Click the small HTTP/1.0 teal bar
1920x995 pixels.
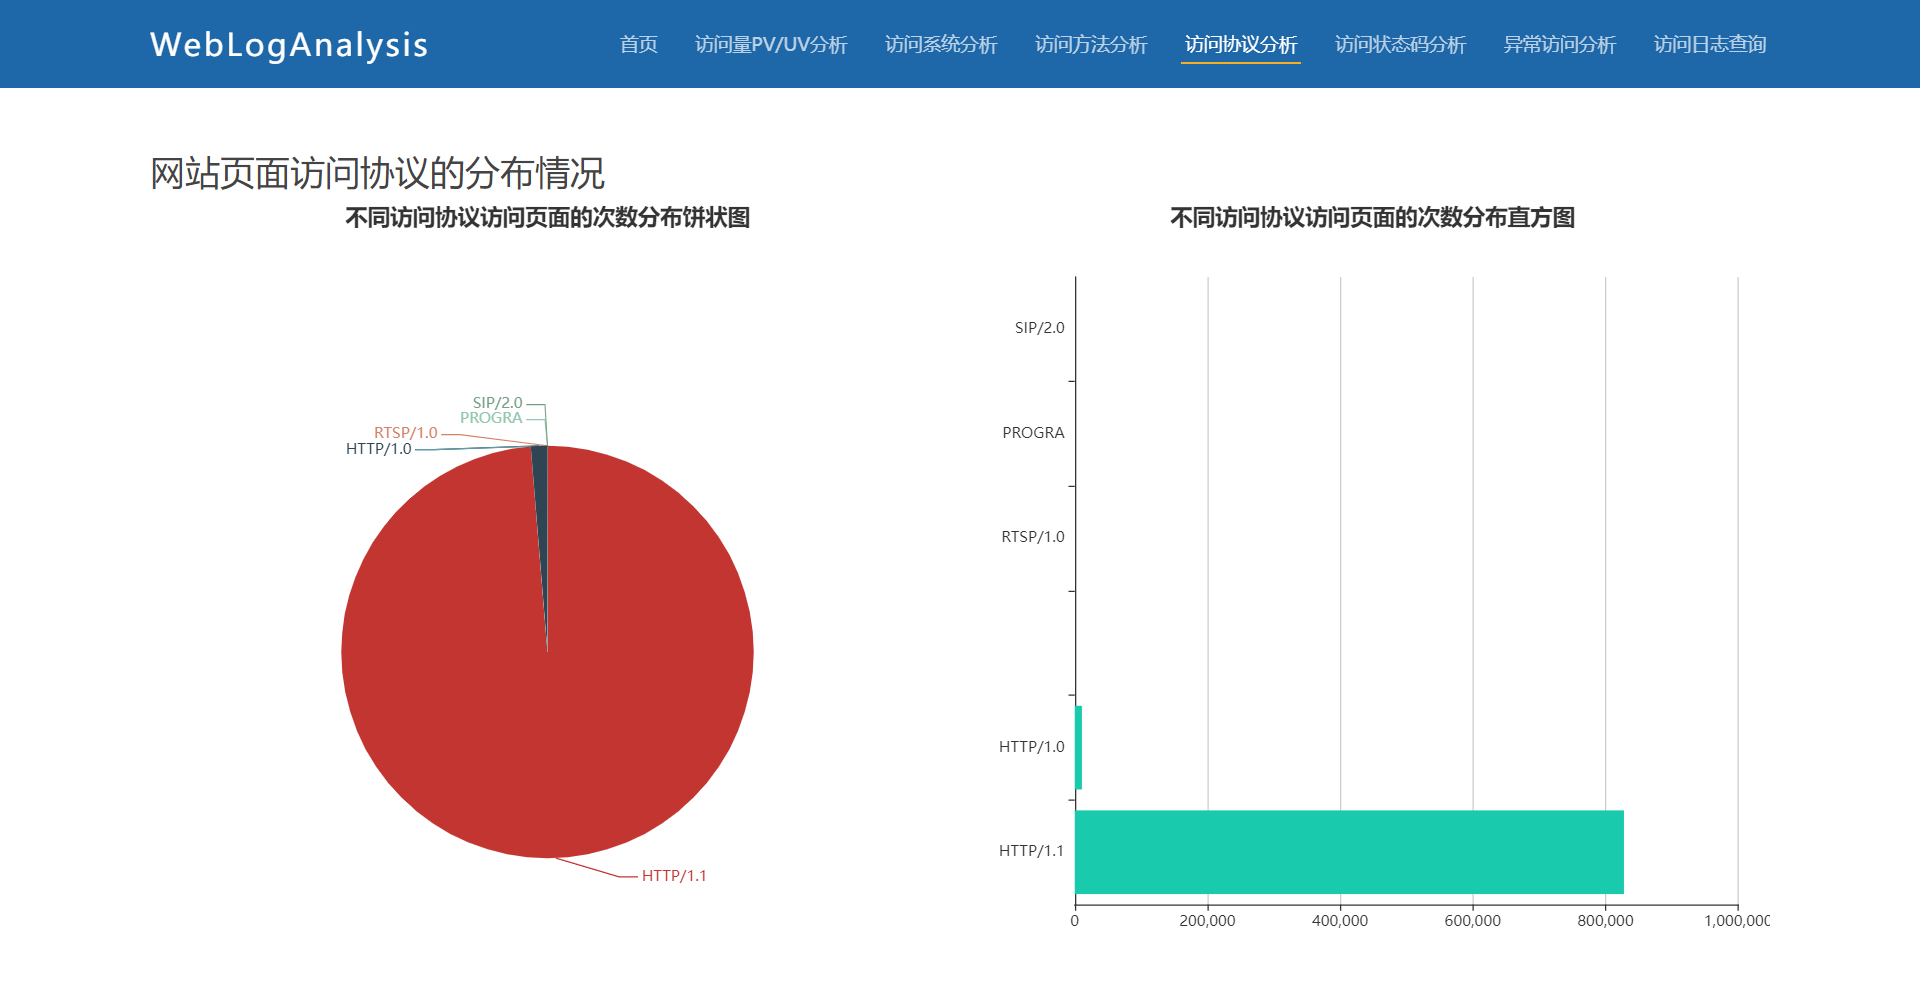[x=1078, y=747]
